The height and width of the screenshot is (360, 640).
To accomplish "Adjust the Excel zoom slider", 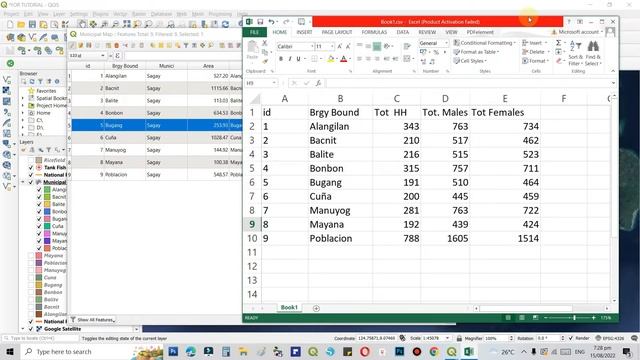I will pos(574,318).
